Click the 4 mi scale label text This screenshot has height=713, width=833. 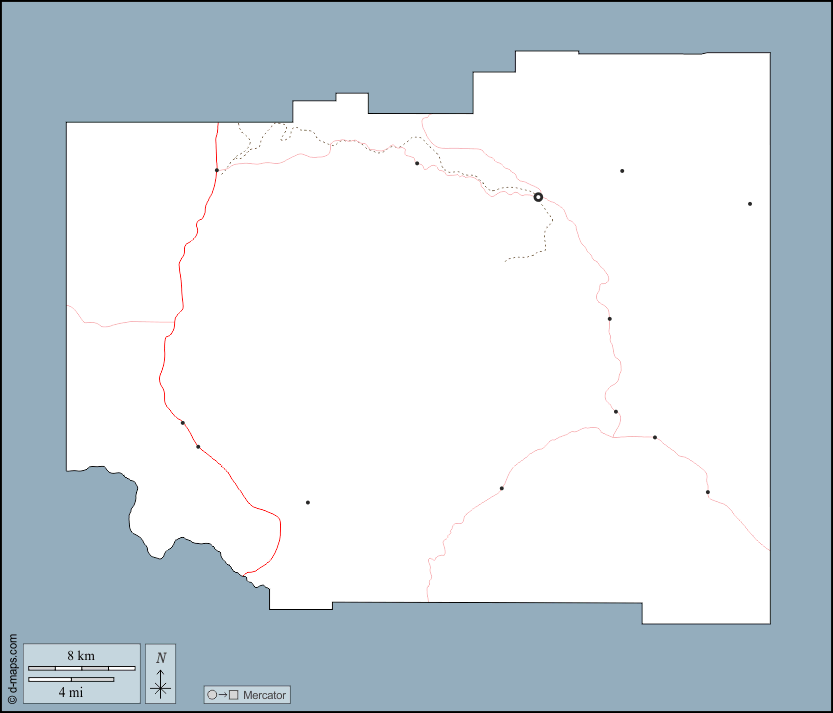pyautogui.click(x=70, y=691)
